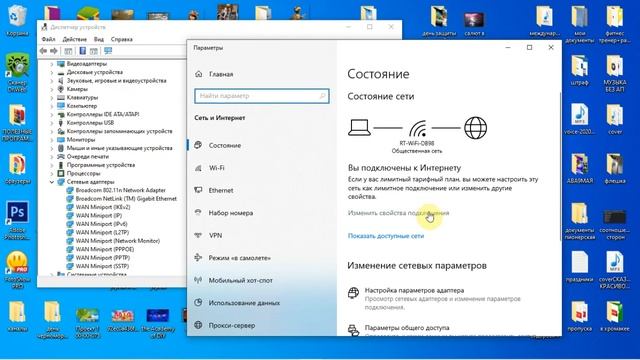This screenshot has width=640, height=360.
Task: Select the Корзина desktop icon
Action: point(17,20)
